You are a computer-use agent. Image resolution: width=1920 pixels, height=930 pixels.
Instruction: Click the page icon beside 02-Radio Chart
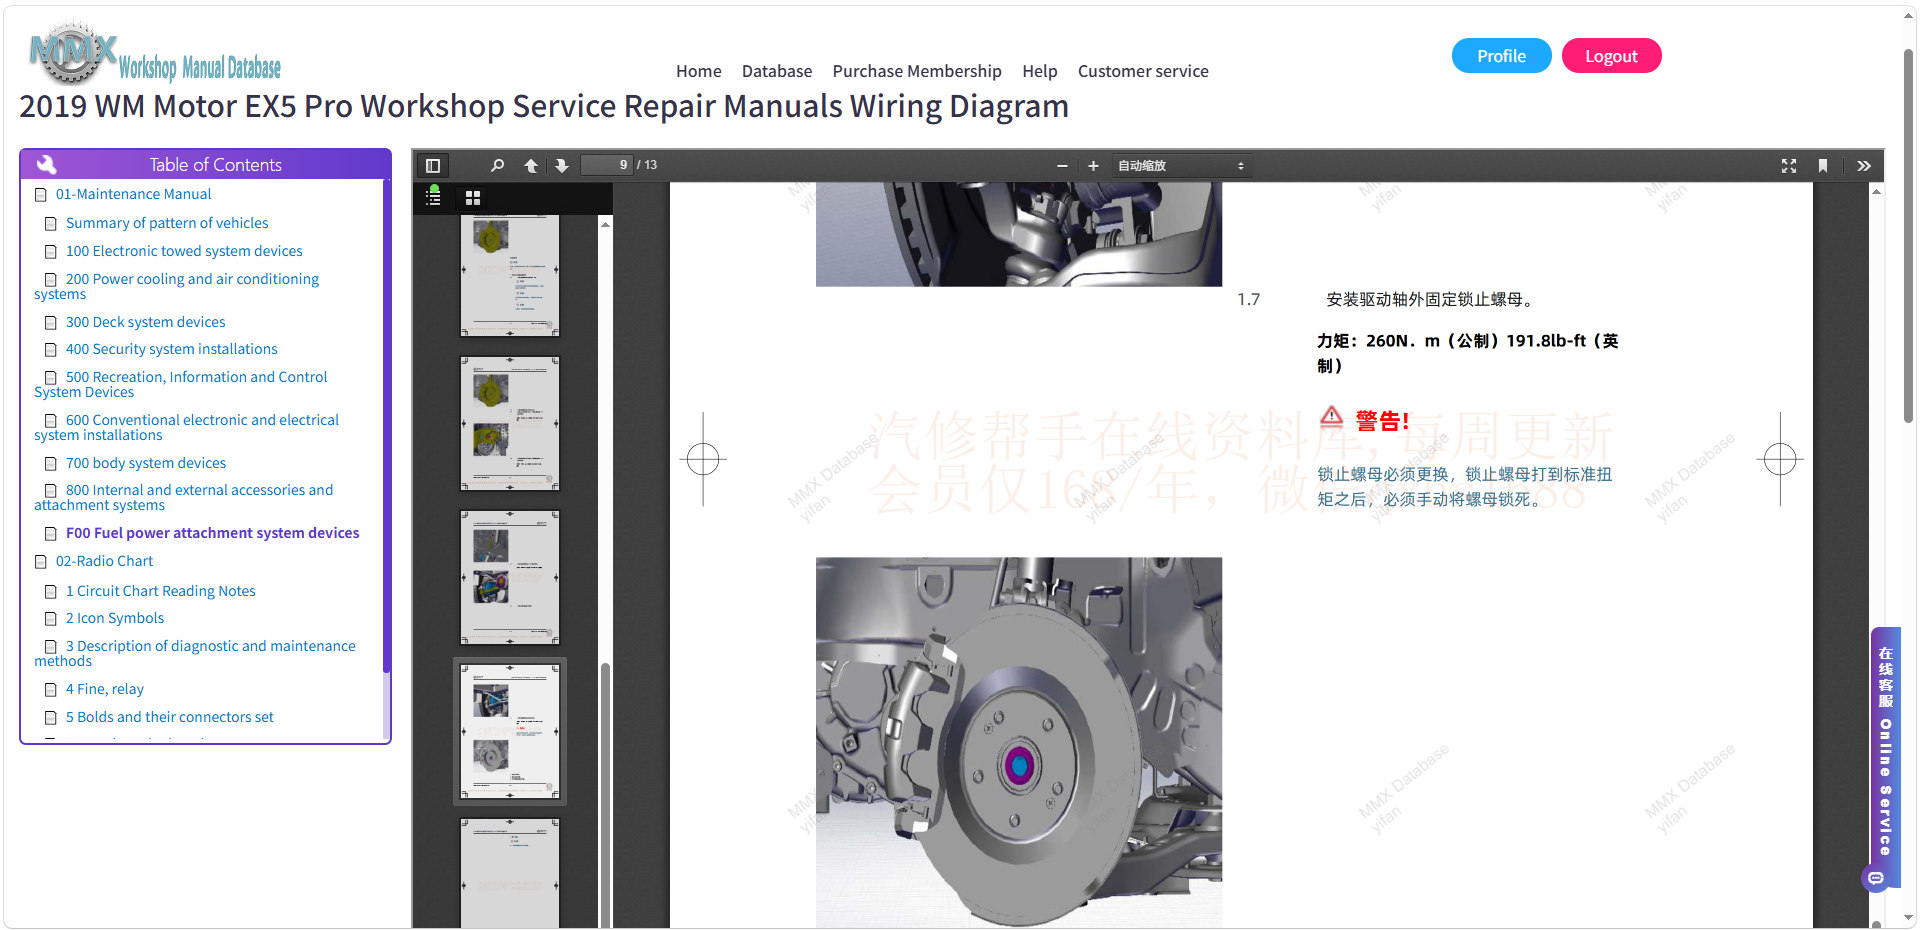[x=41, y=562]
